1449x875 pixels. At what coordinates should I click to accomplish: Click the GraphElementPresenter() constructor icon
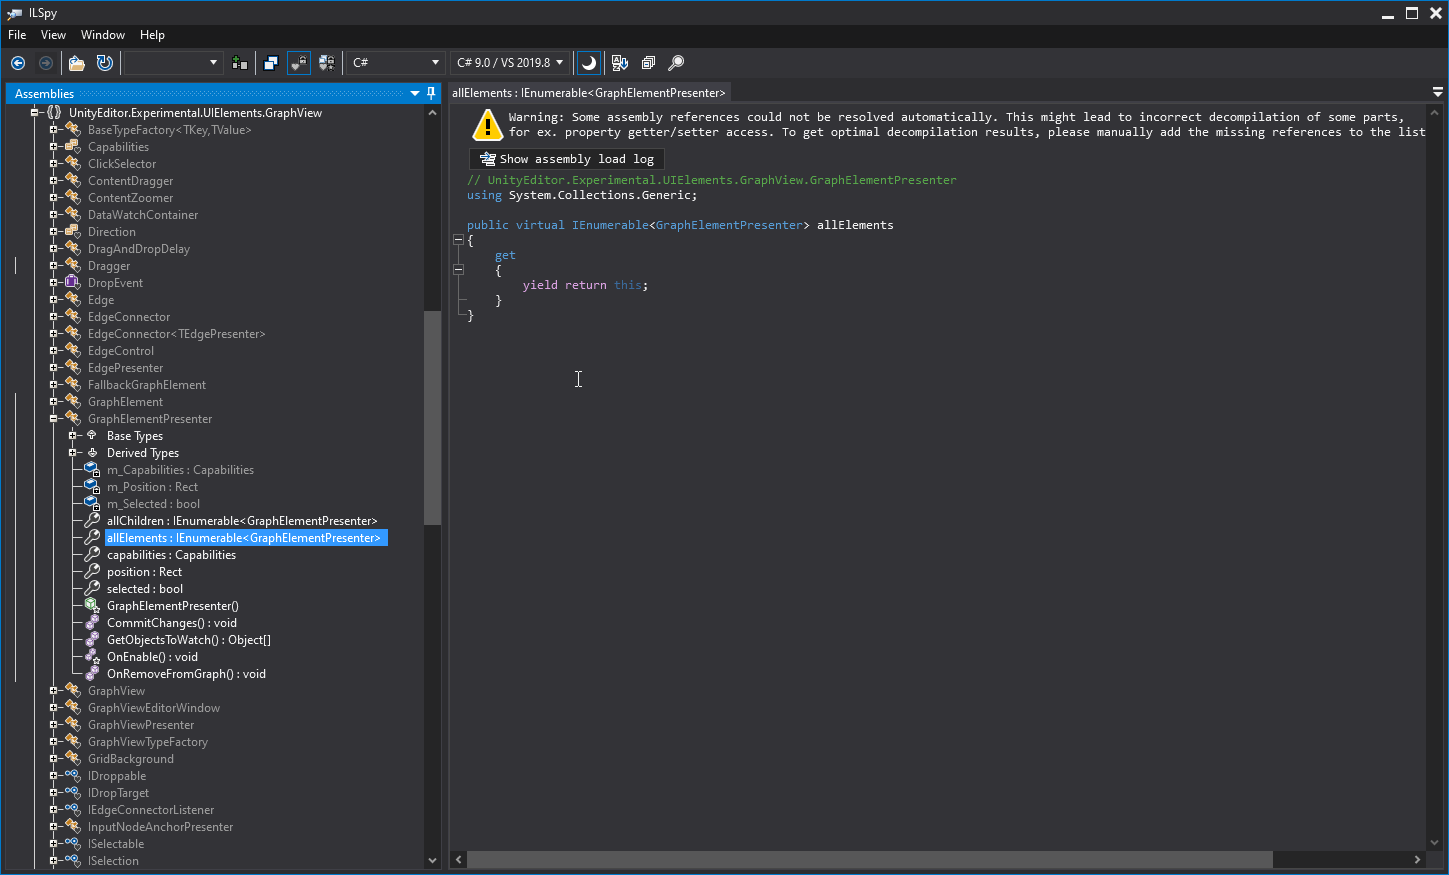point(91,605)
